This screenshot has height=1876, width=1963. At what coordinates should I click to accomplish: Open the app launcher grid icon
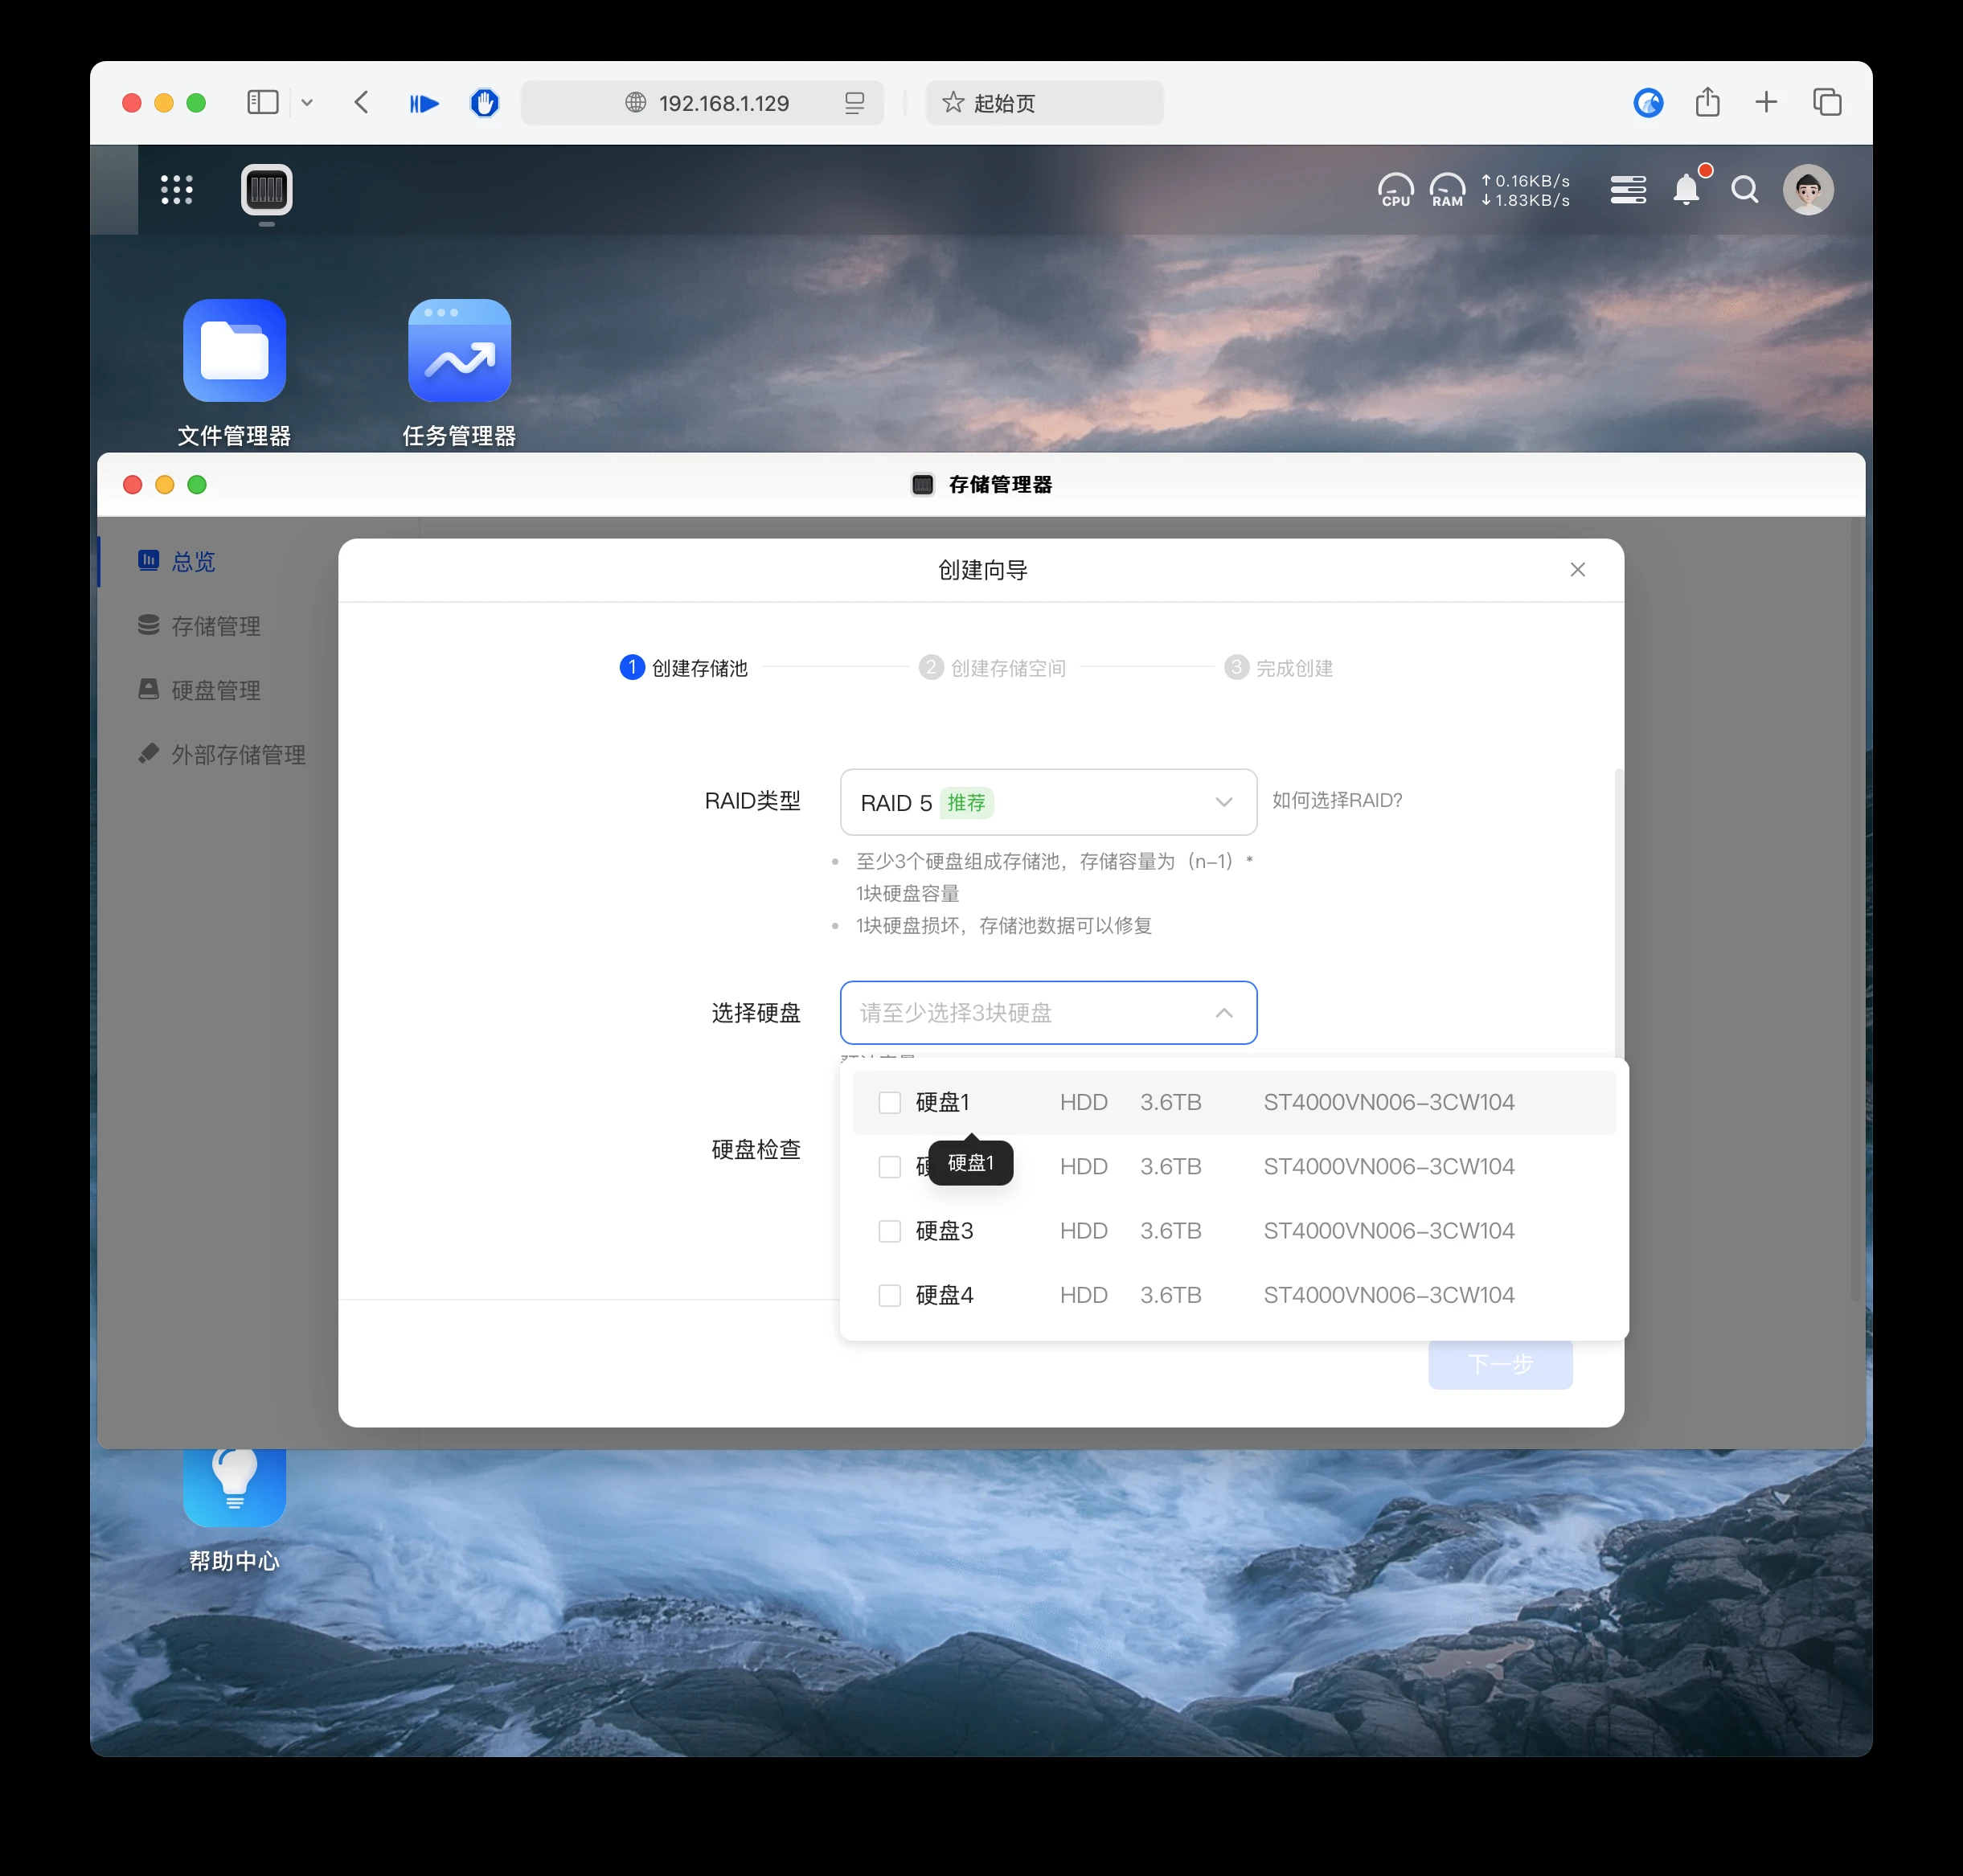(x=177, y=190)
